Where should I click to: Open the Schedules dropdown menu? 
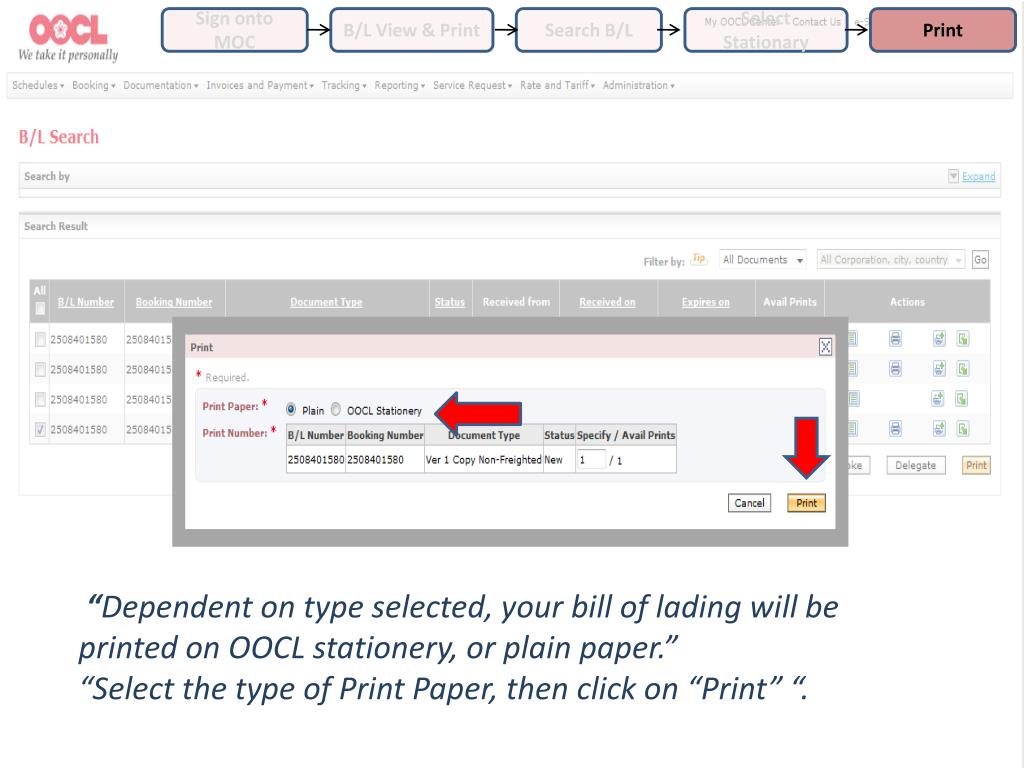pos(38,85)
